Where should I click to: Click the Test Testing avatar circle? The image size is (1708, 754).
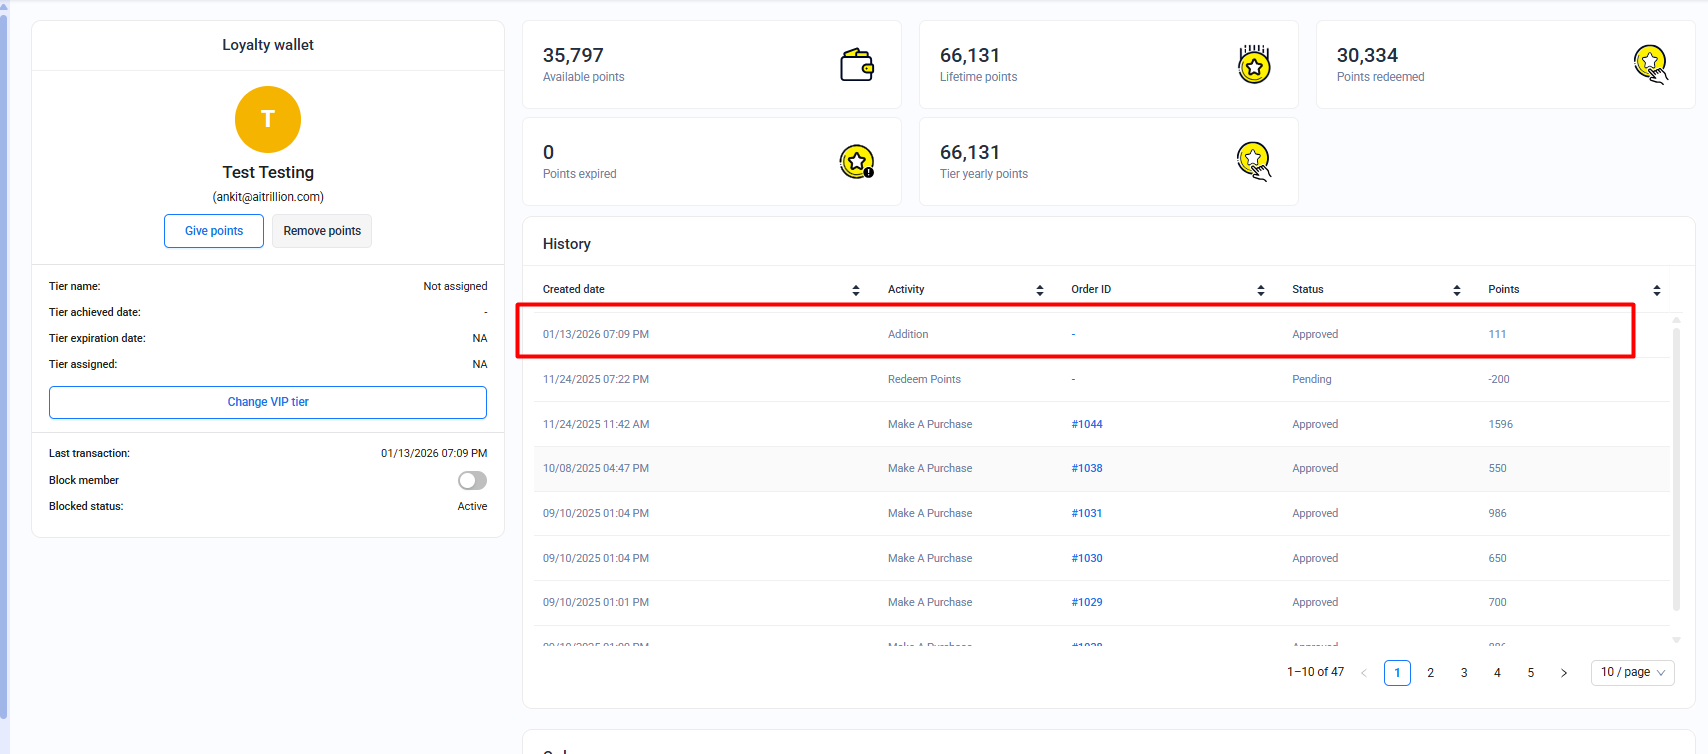(268, 119)
